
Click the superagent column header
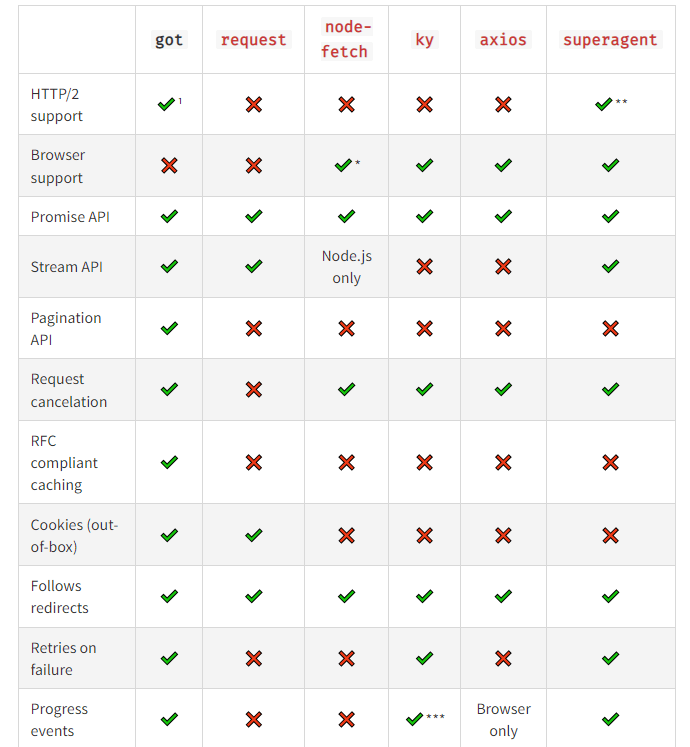click(x=610, y=40)
